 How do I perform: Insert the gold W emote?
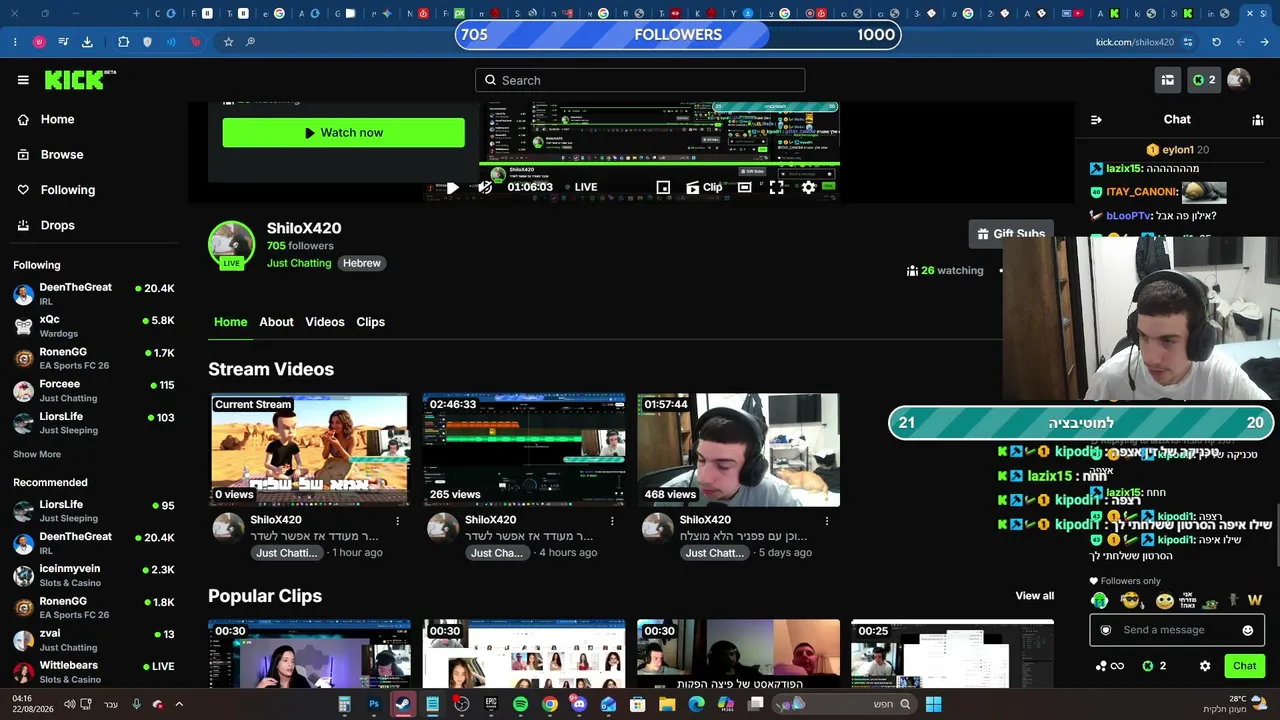[x=1255, y=600]
